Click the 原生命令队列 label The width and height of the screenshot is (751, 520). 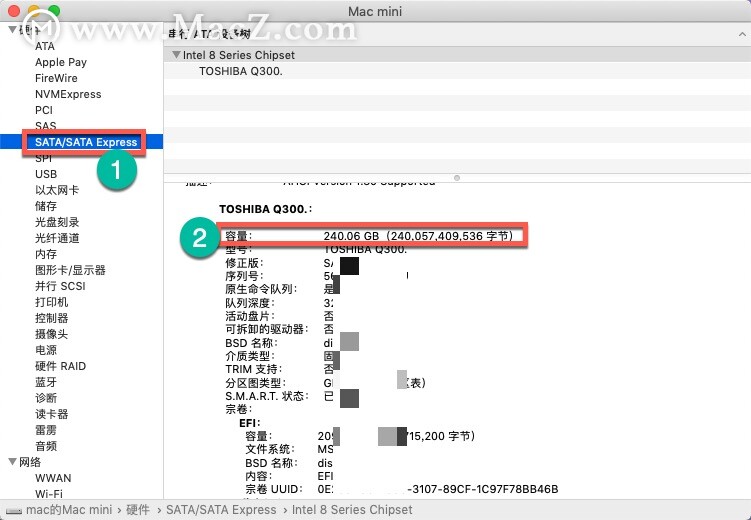(x=261, y=289)
